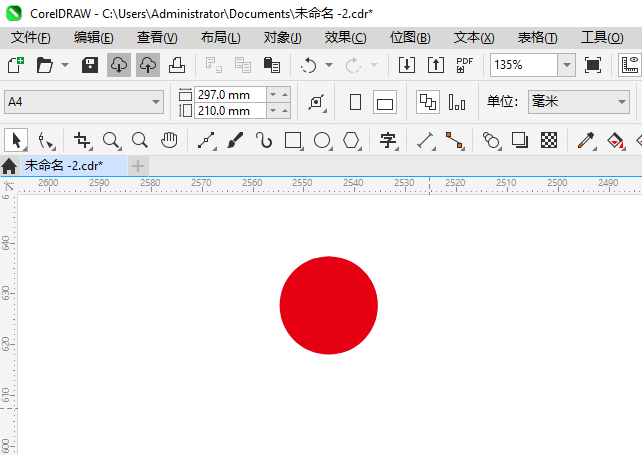Select the Crop tool
This screenshot has width=642, height=455.
coord(82,140)
